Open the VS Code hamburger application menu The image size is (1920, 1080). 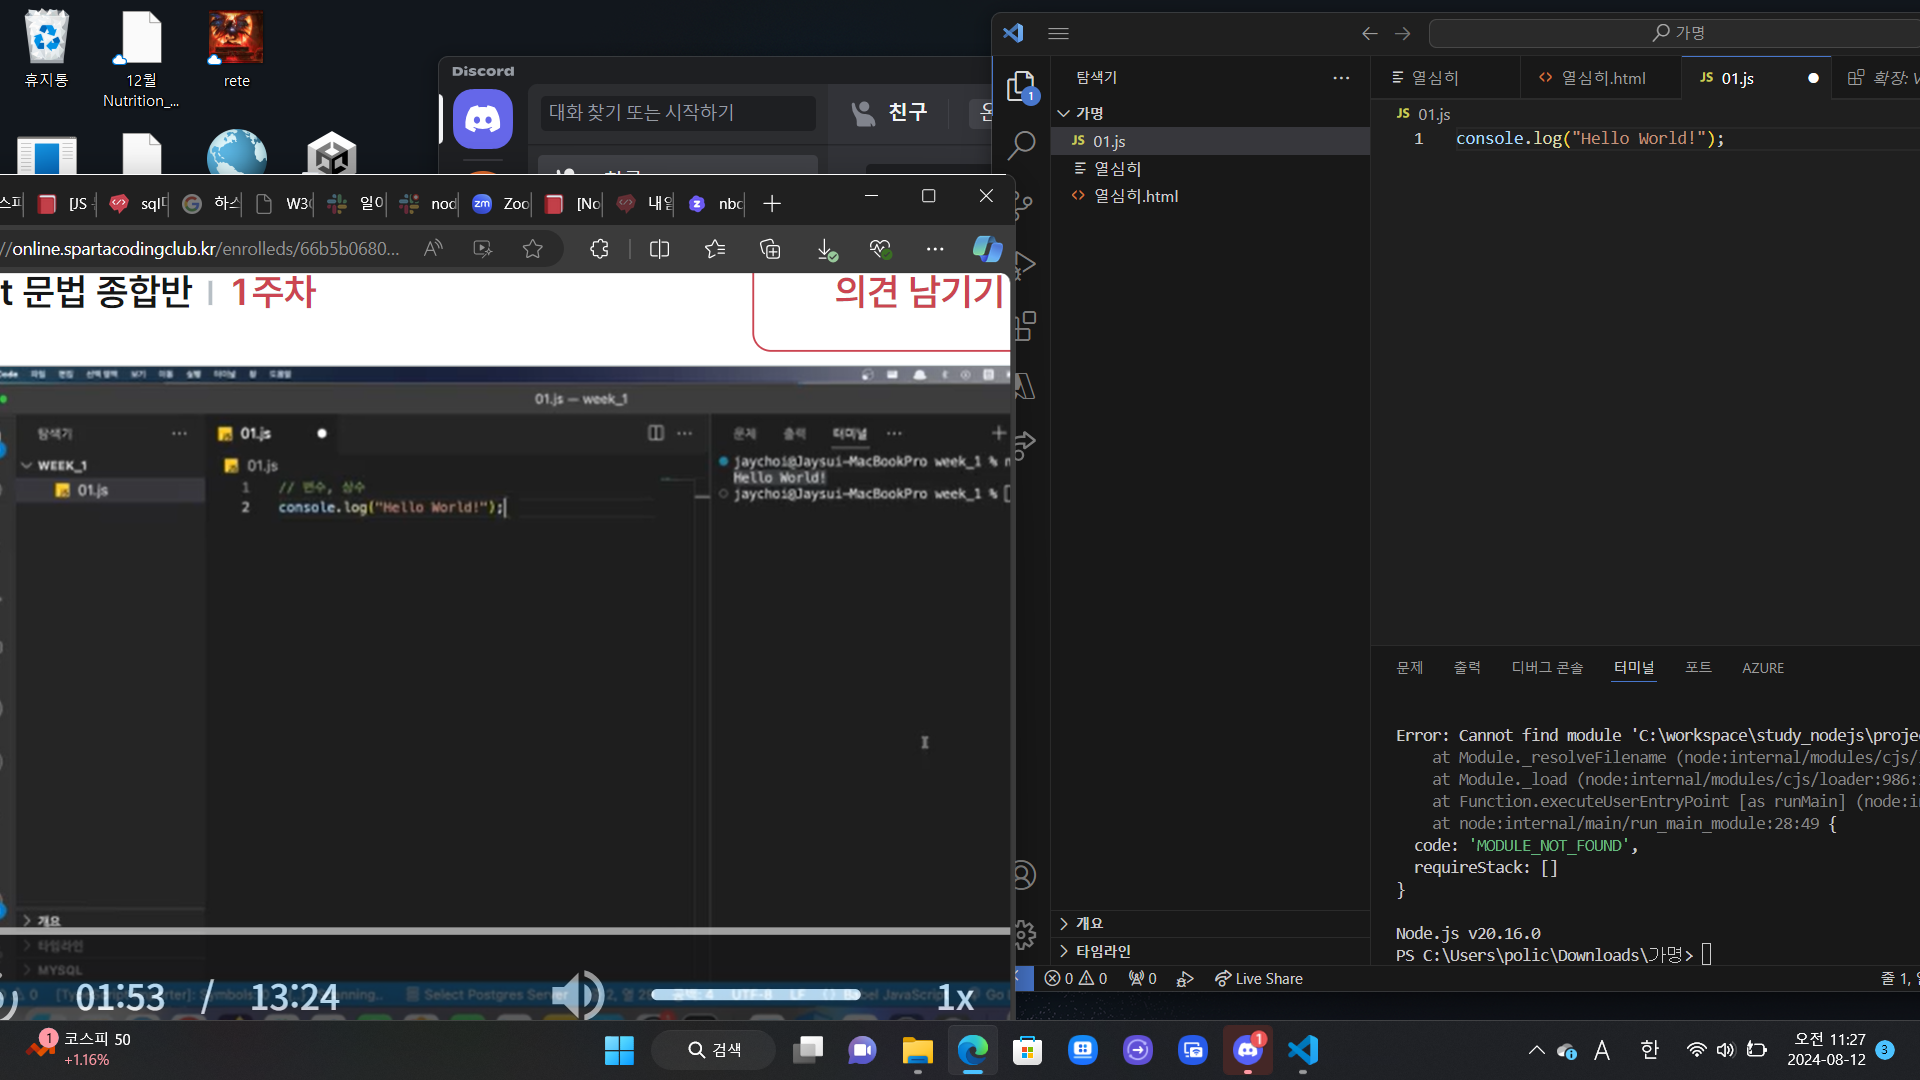1058,33
